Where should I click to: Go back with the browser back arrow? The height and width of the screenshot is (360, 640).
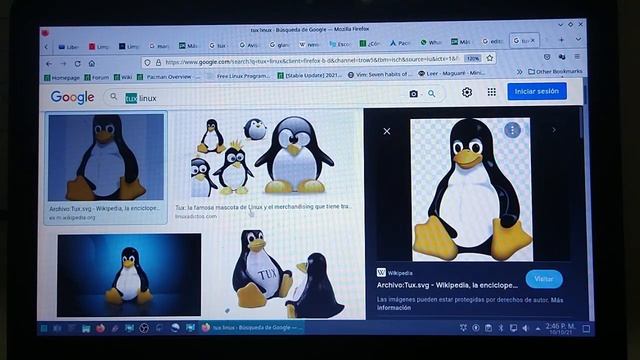click(49, 64)
